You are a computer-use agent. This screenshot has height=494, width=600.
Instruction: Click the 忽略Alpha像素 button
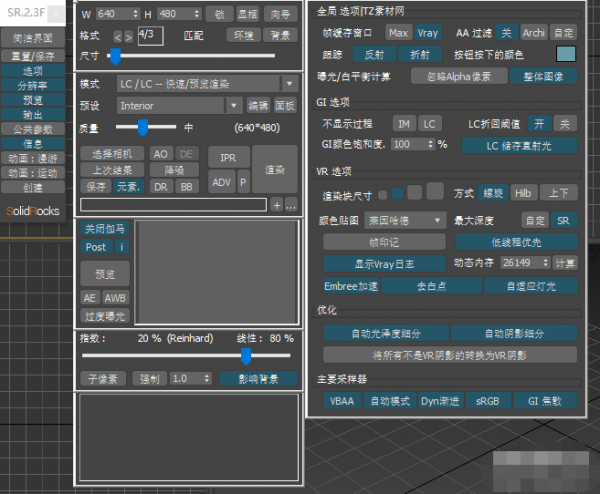click(459, 77)
